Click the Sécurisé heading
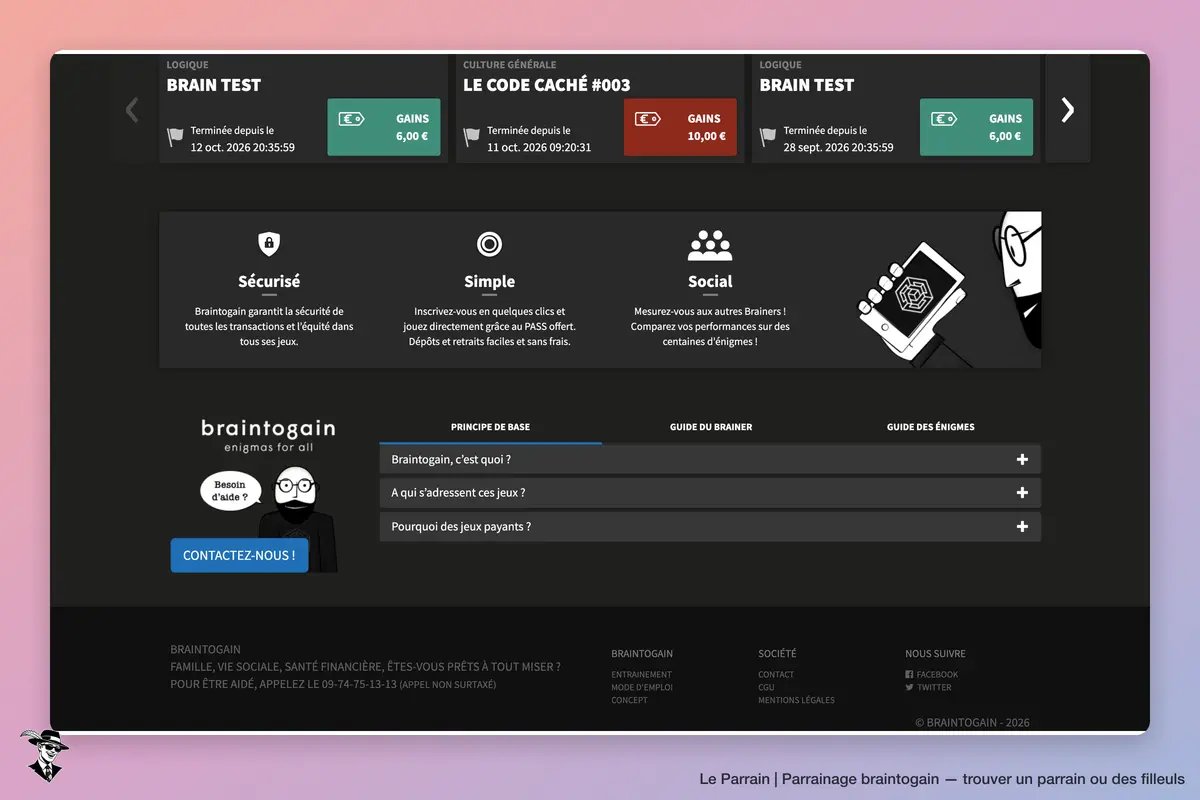The width and height of the screenshot is (1200, 800). (269, 282)
